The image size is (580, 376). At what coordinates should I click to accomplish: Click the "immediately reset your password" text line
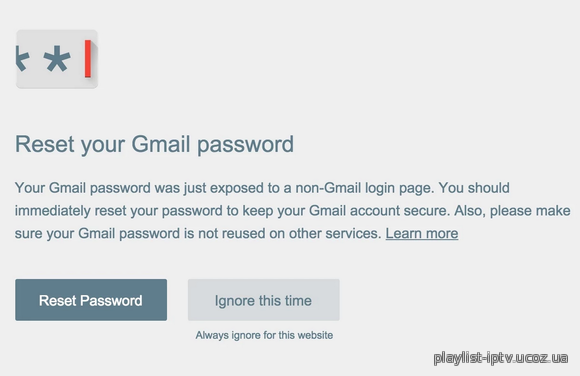tap(119, 211)
